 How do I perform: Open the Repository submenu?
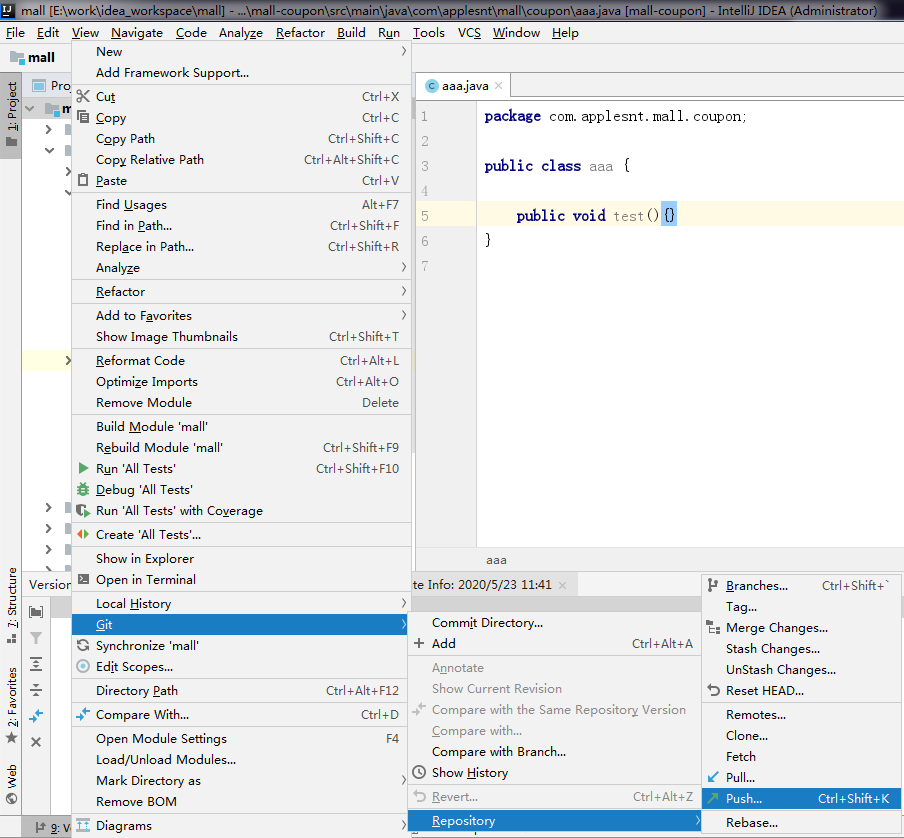pyautogui.click(x=554, y=821)
